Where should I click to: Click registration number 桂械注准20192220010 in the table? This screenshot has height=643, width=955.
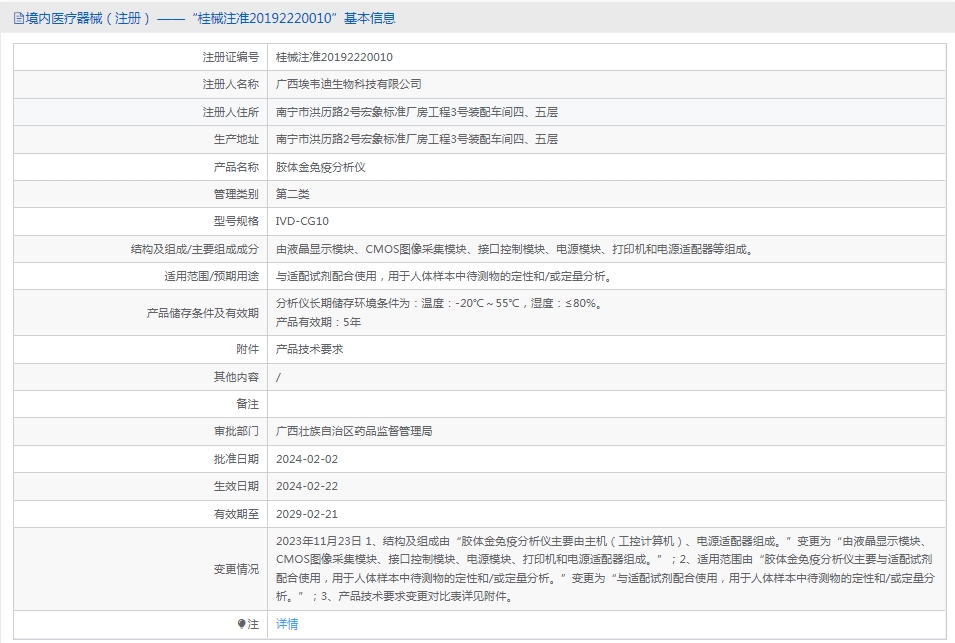click(x=334, y=57)
